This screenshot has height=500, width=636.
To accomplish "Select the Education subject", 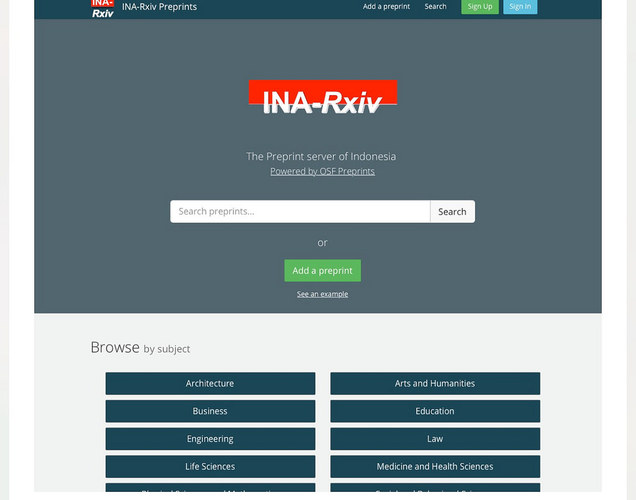I will pyautogui.click(x=435, y=411).
